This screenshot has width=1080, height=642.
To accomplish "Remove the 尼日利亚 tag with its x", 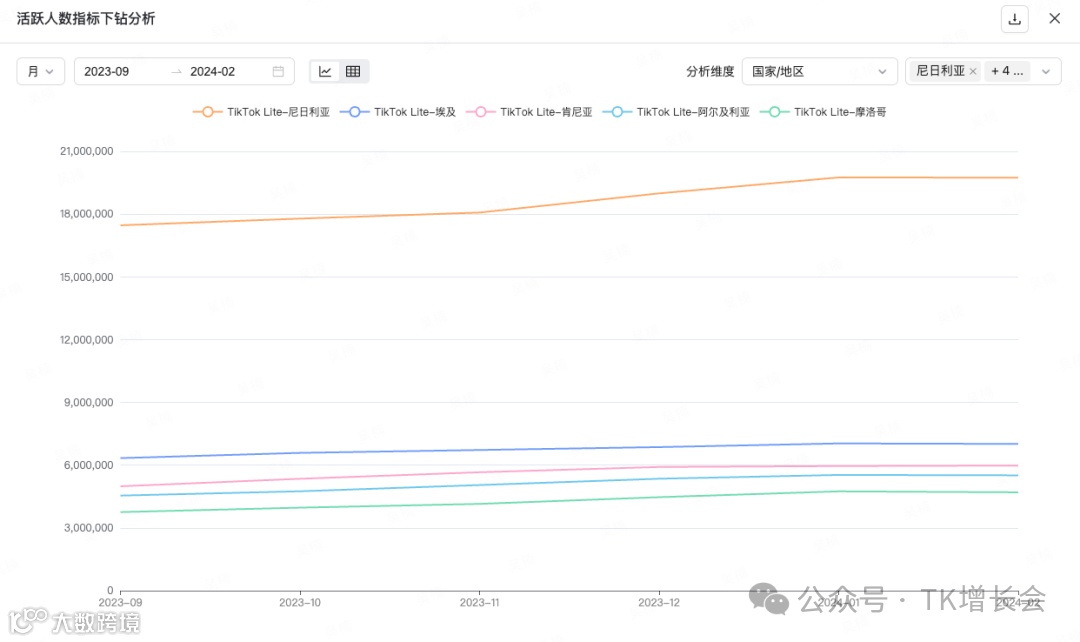I will click(x=973, y=71).
